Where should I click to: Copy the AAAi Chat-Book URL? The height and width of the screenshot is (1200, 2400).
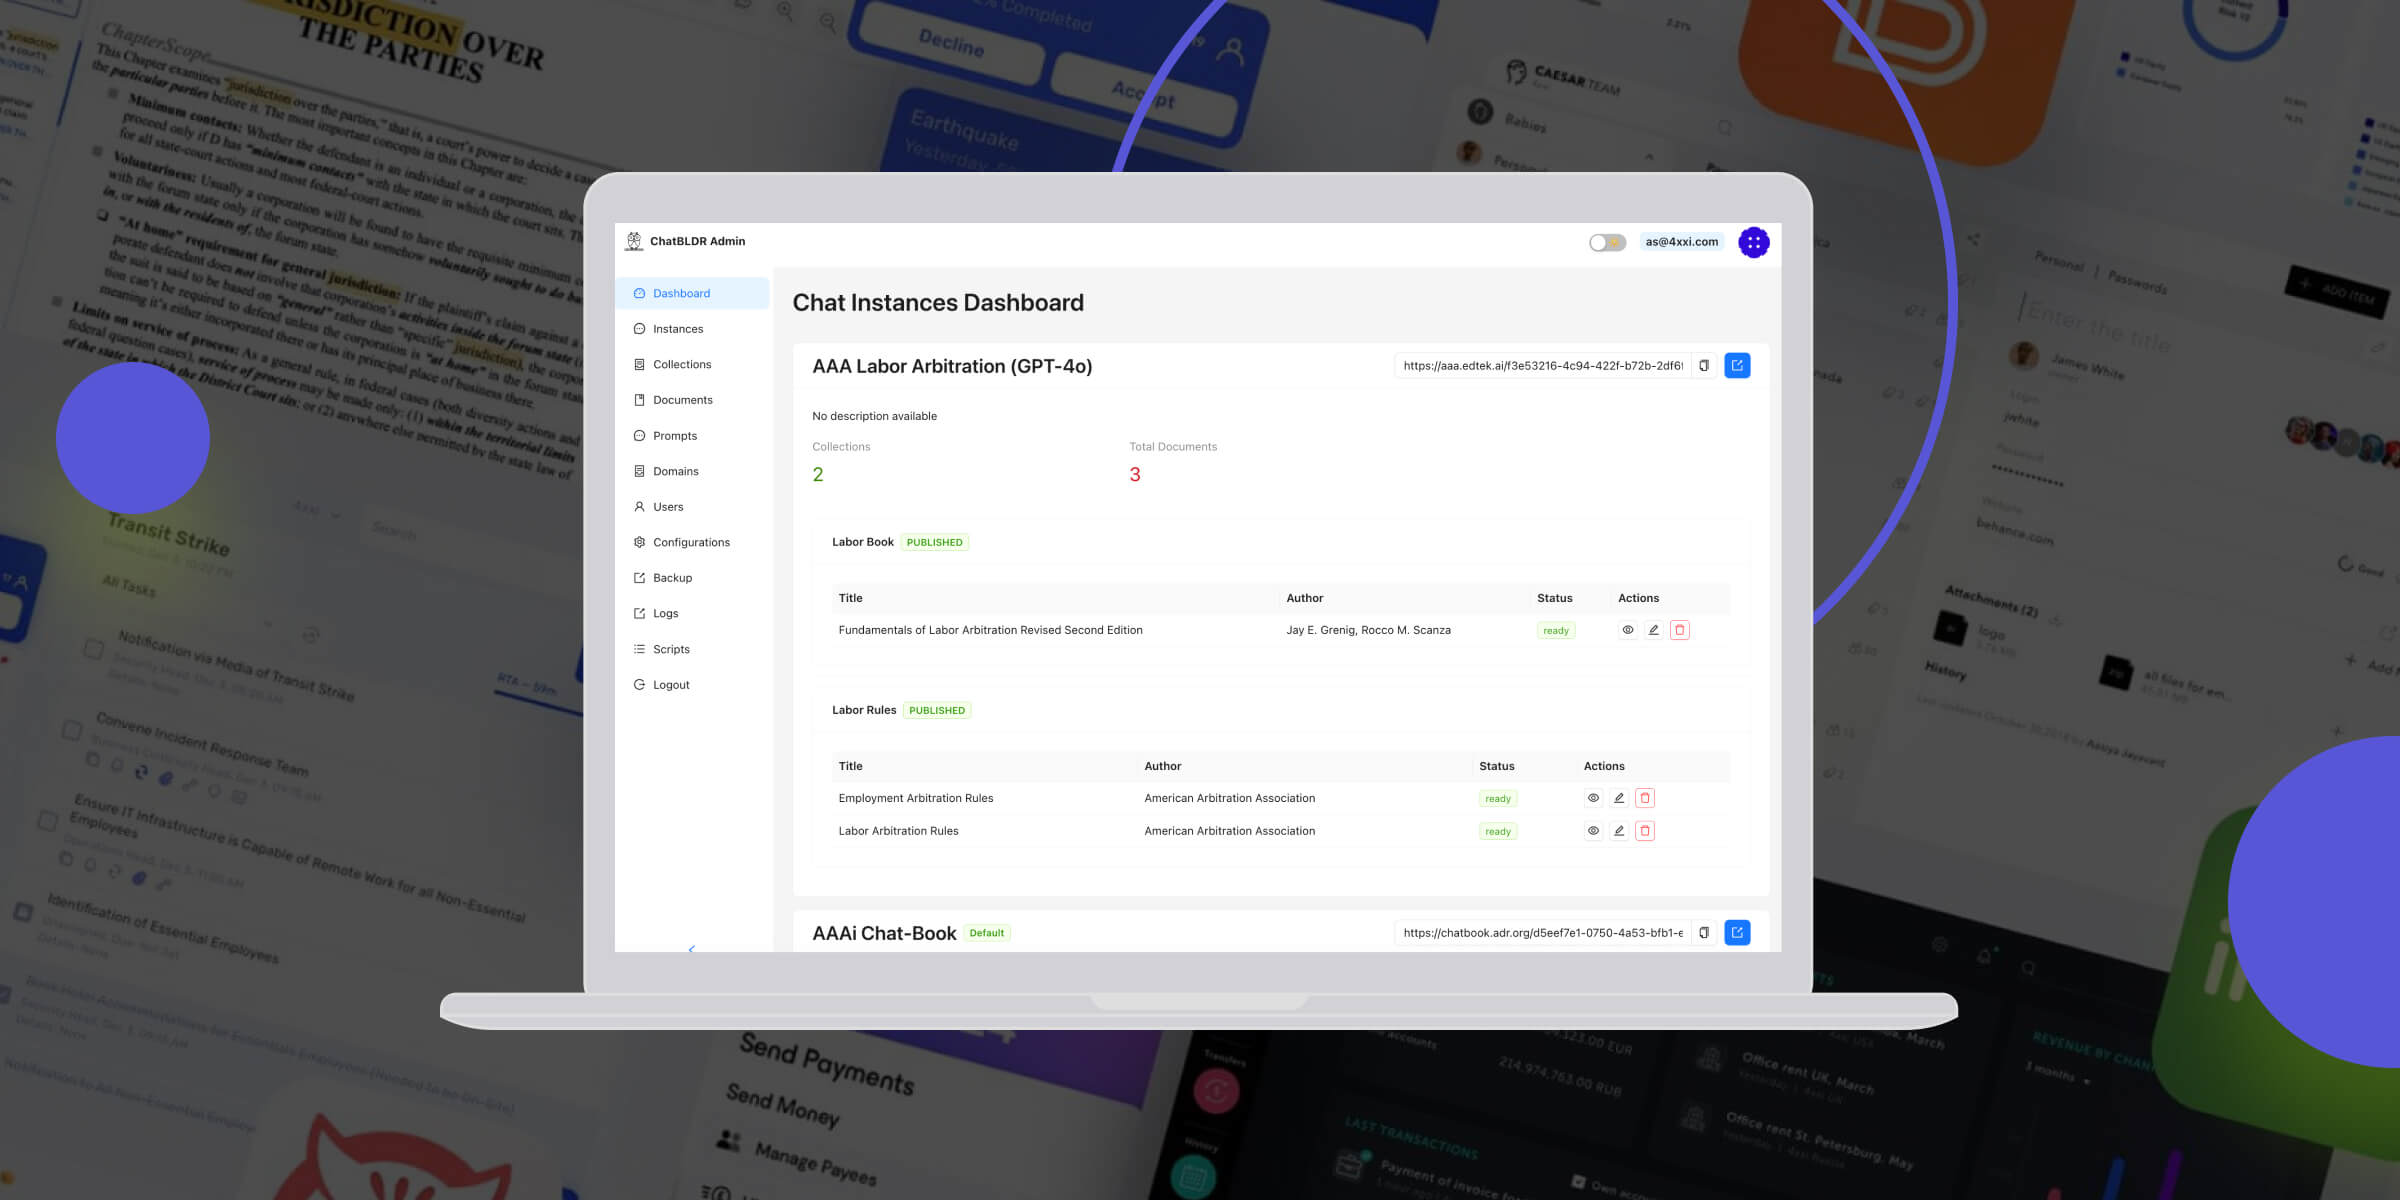[1704, 933]
